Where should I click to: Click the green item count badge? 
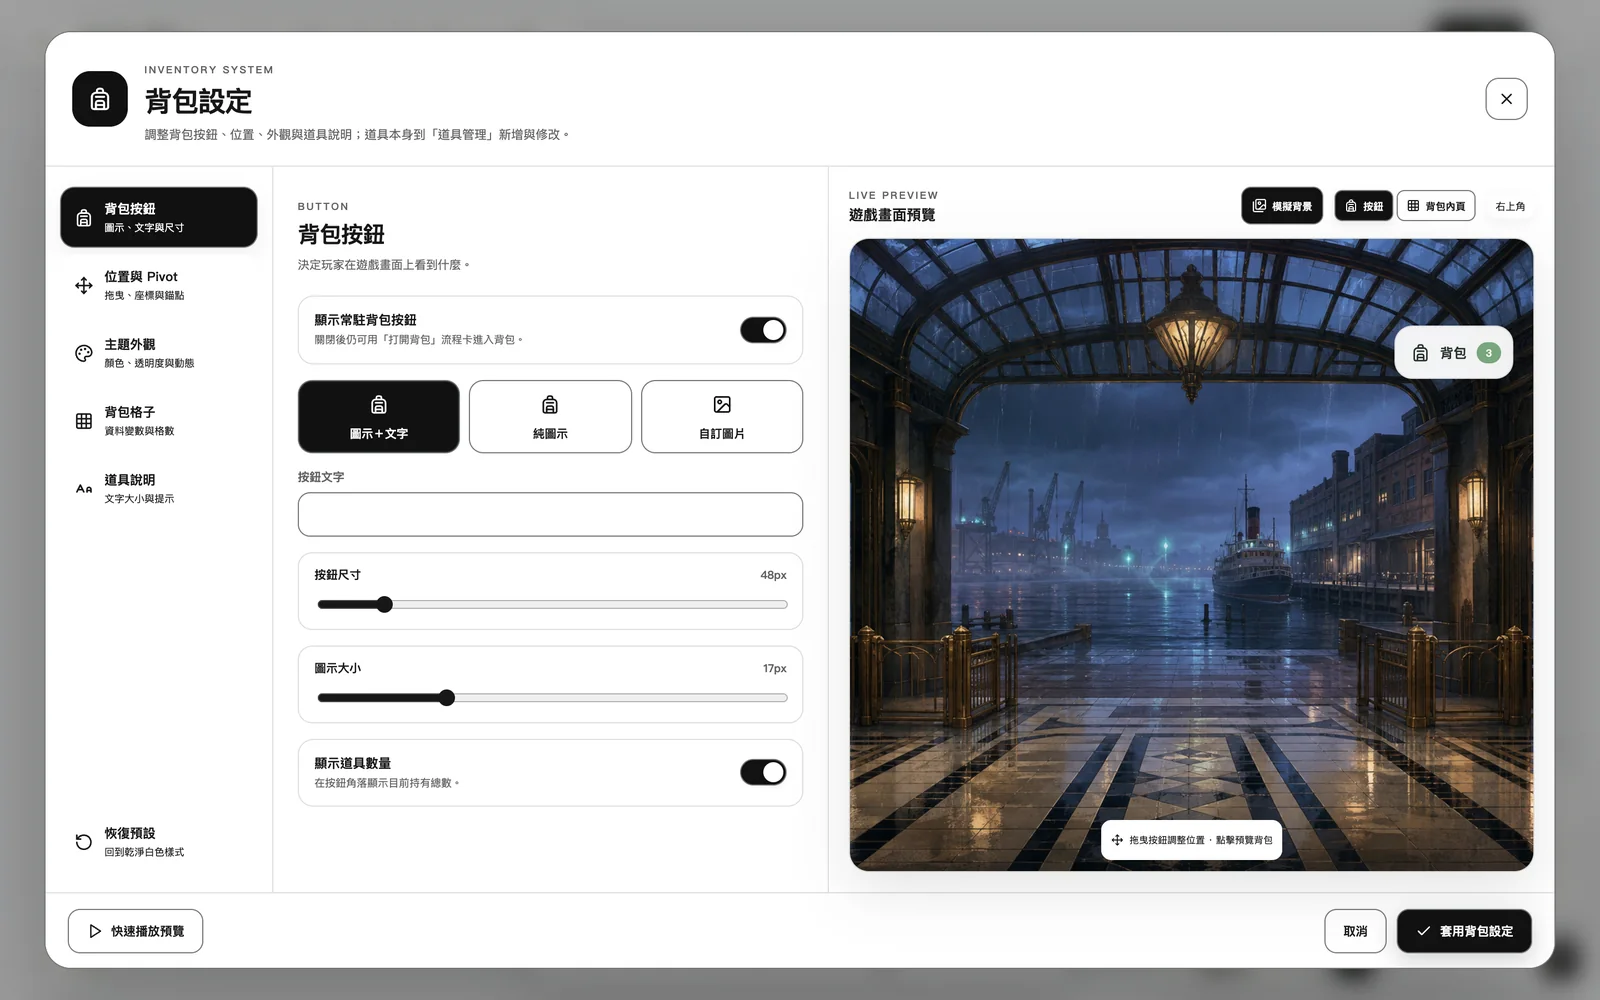[x=1488, y=353]
